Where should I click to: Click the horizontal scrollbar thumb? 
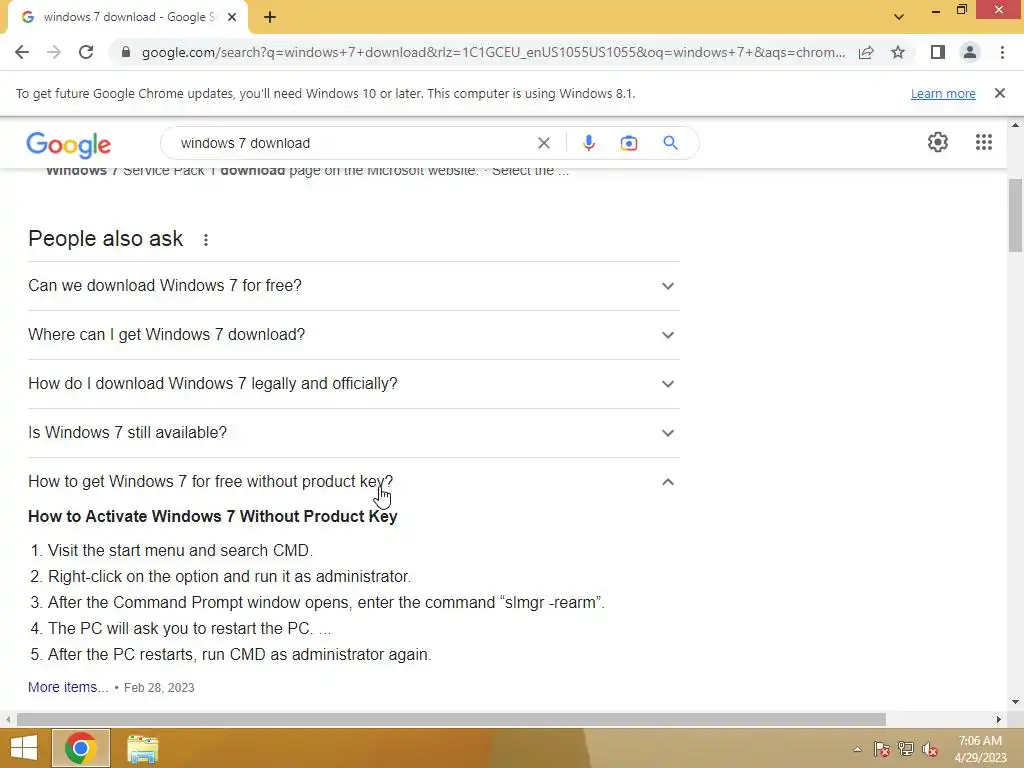[x=451, y=719]
